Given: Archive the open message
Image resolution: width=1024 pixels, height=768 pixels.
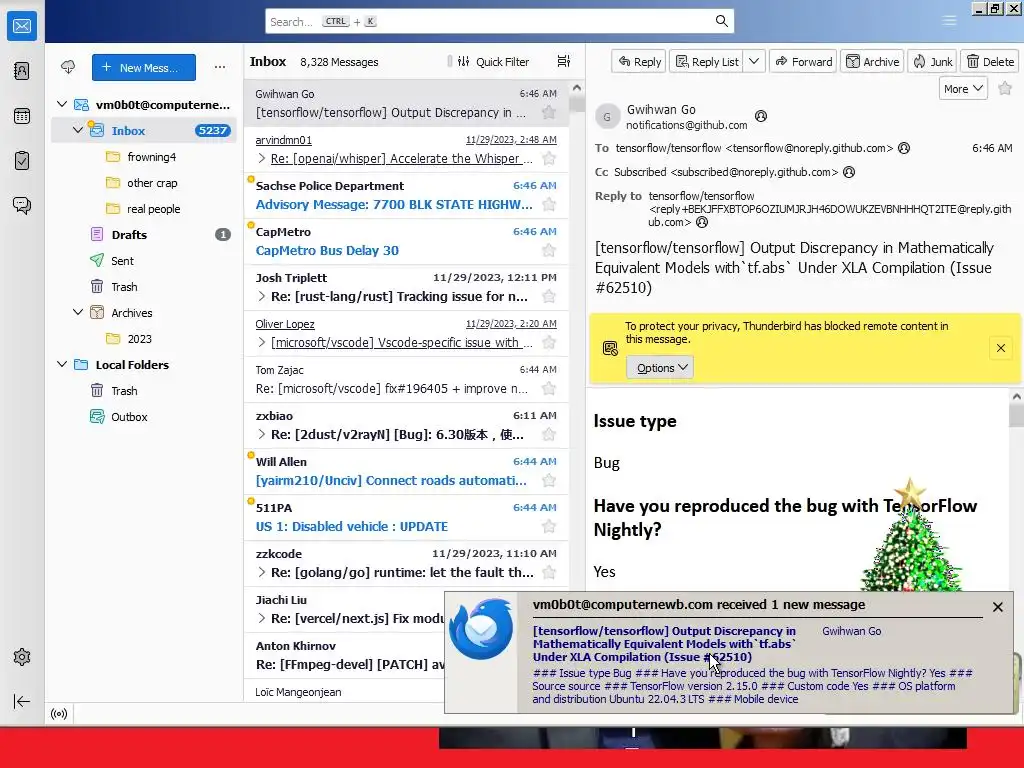Looking at the screenshot, I should 872,61.
